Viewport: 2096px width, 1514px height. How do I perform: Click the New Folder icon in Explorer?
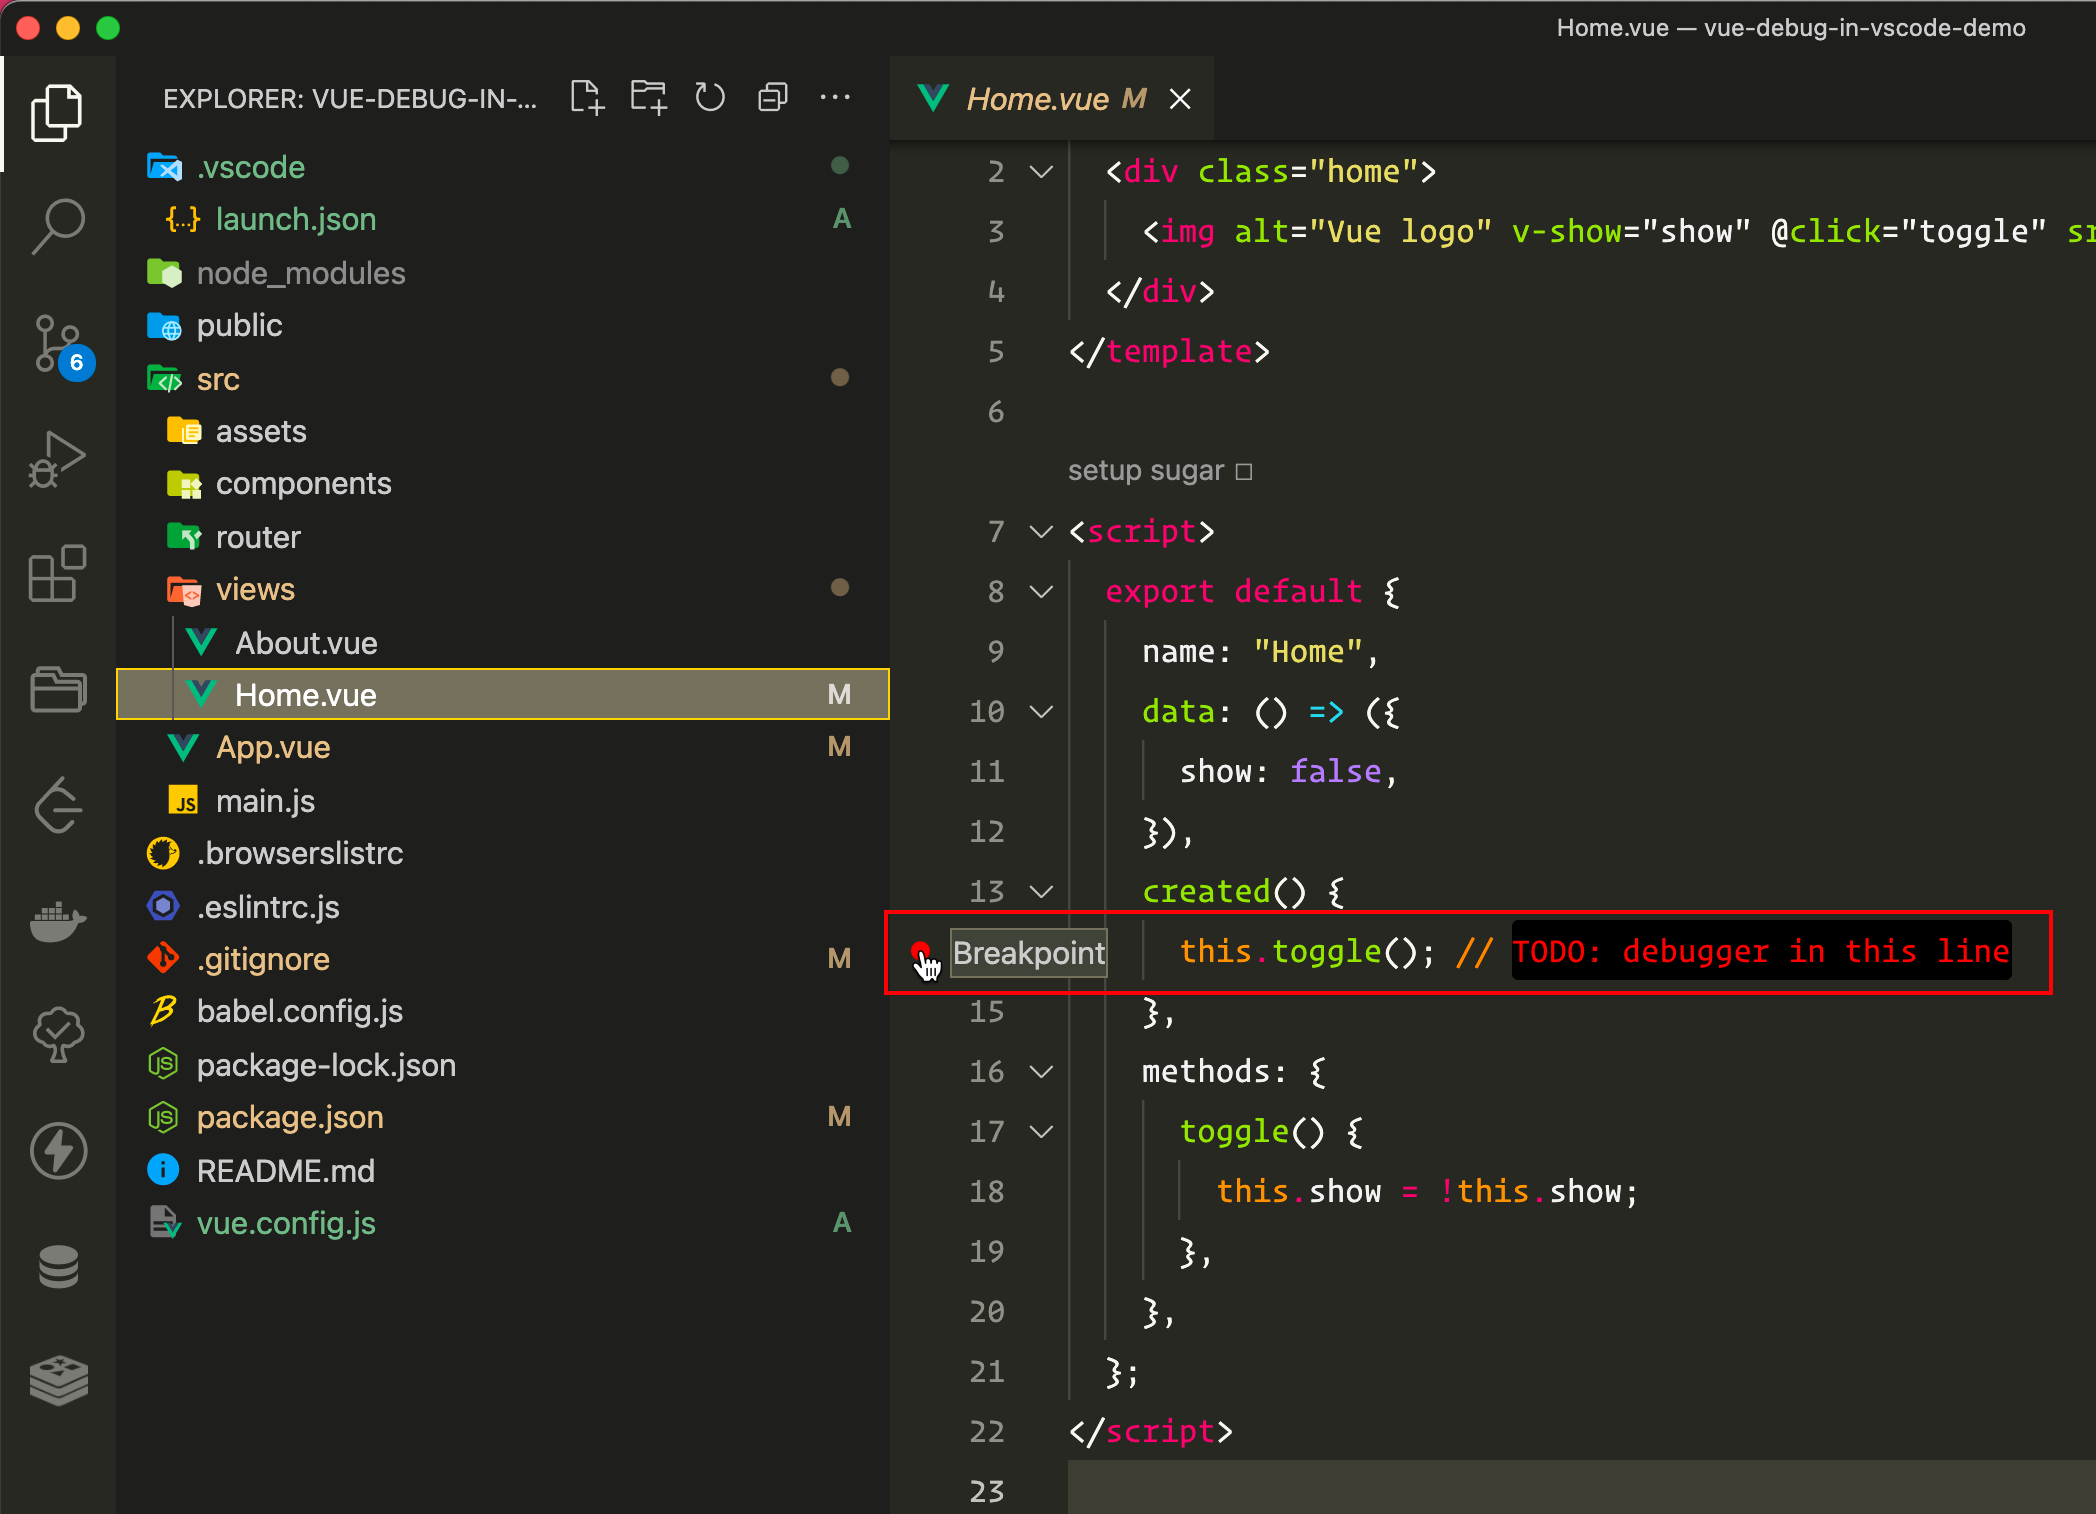pos(648,98)
